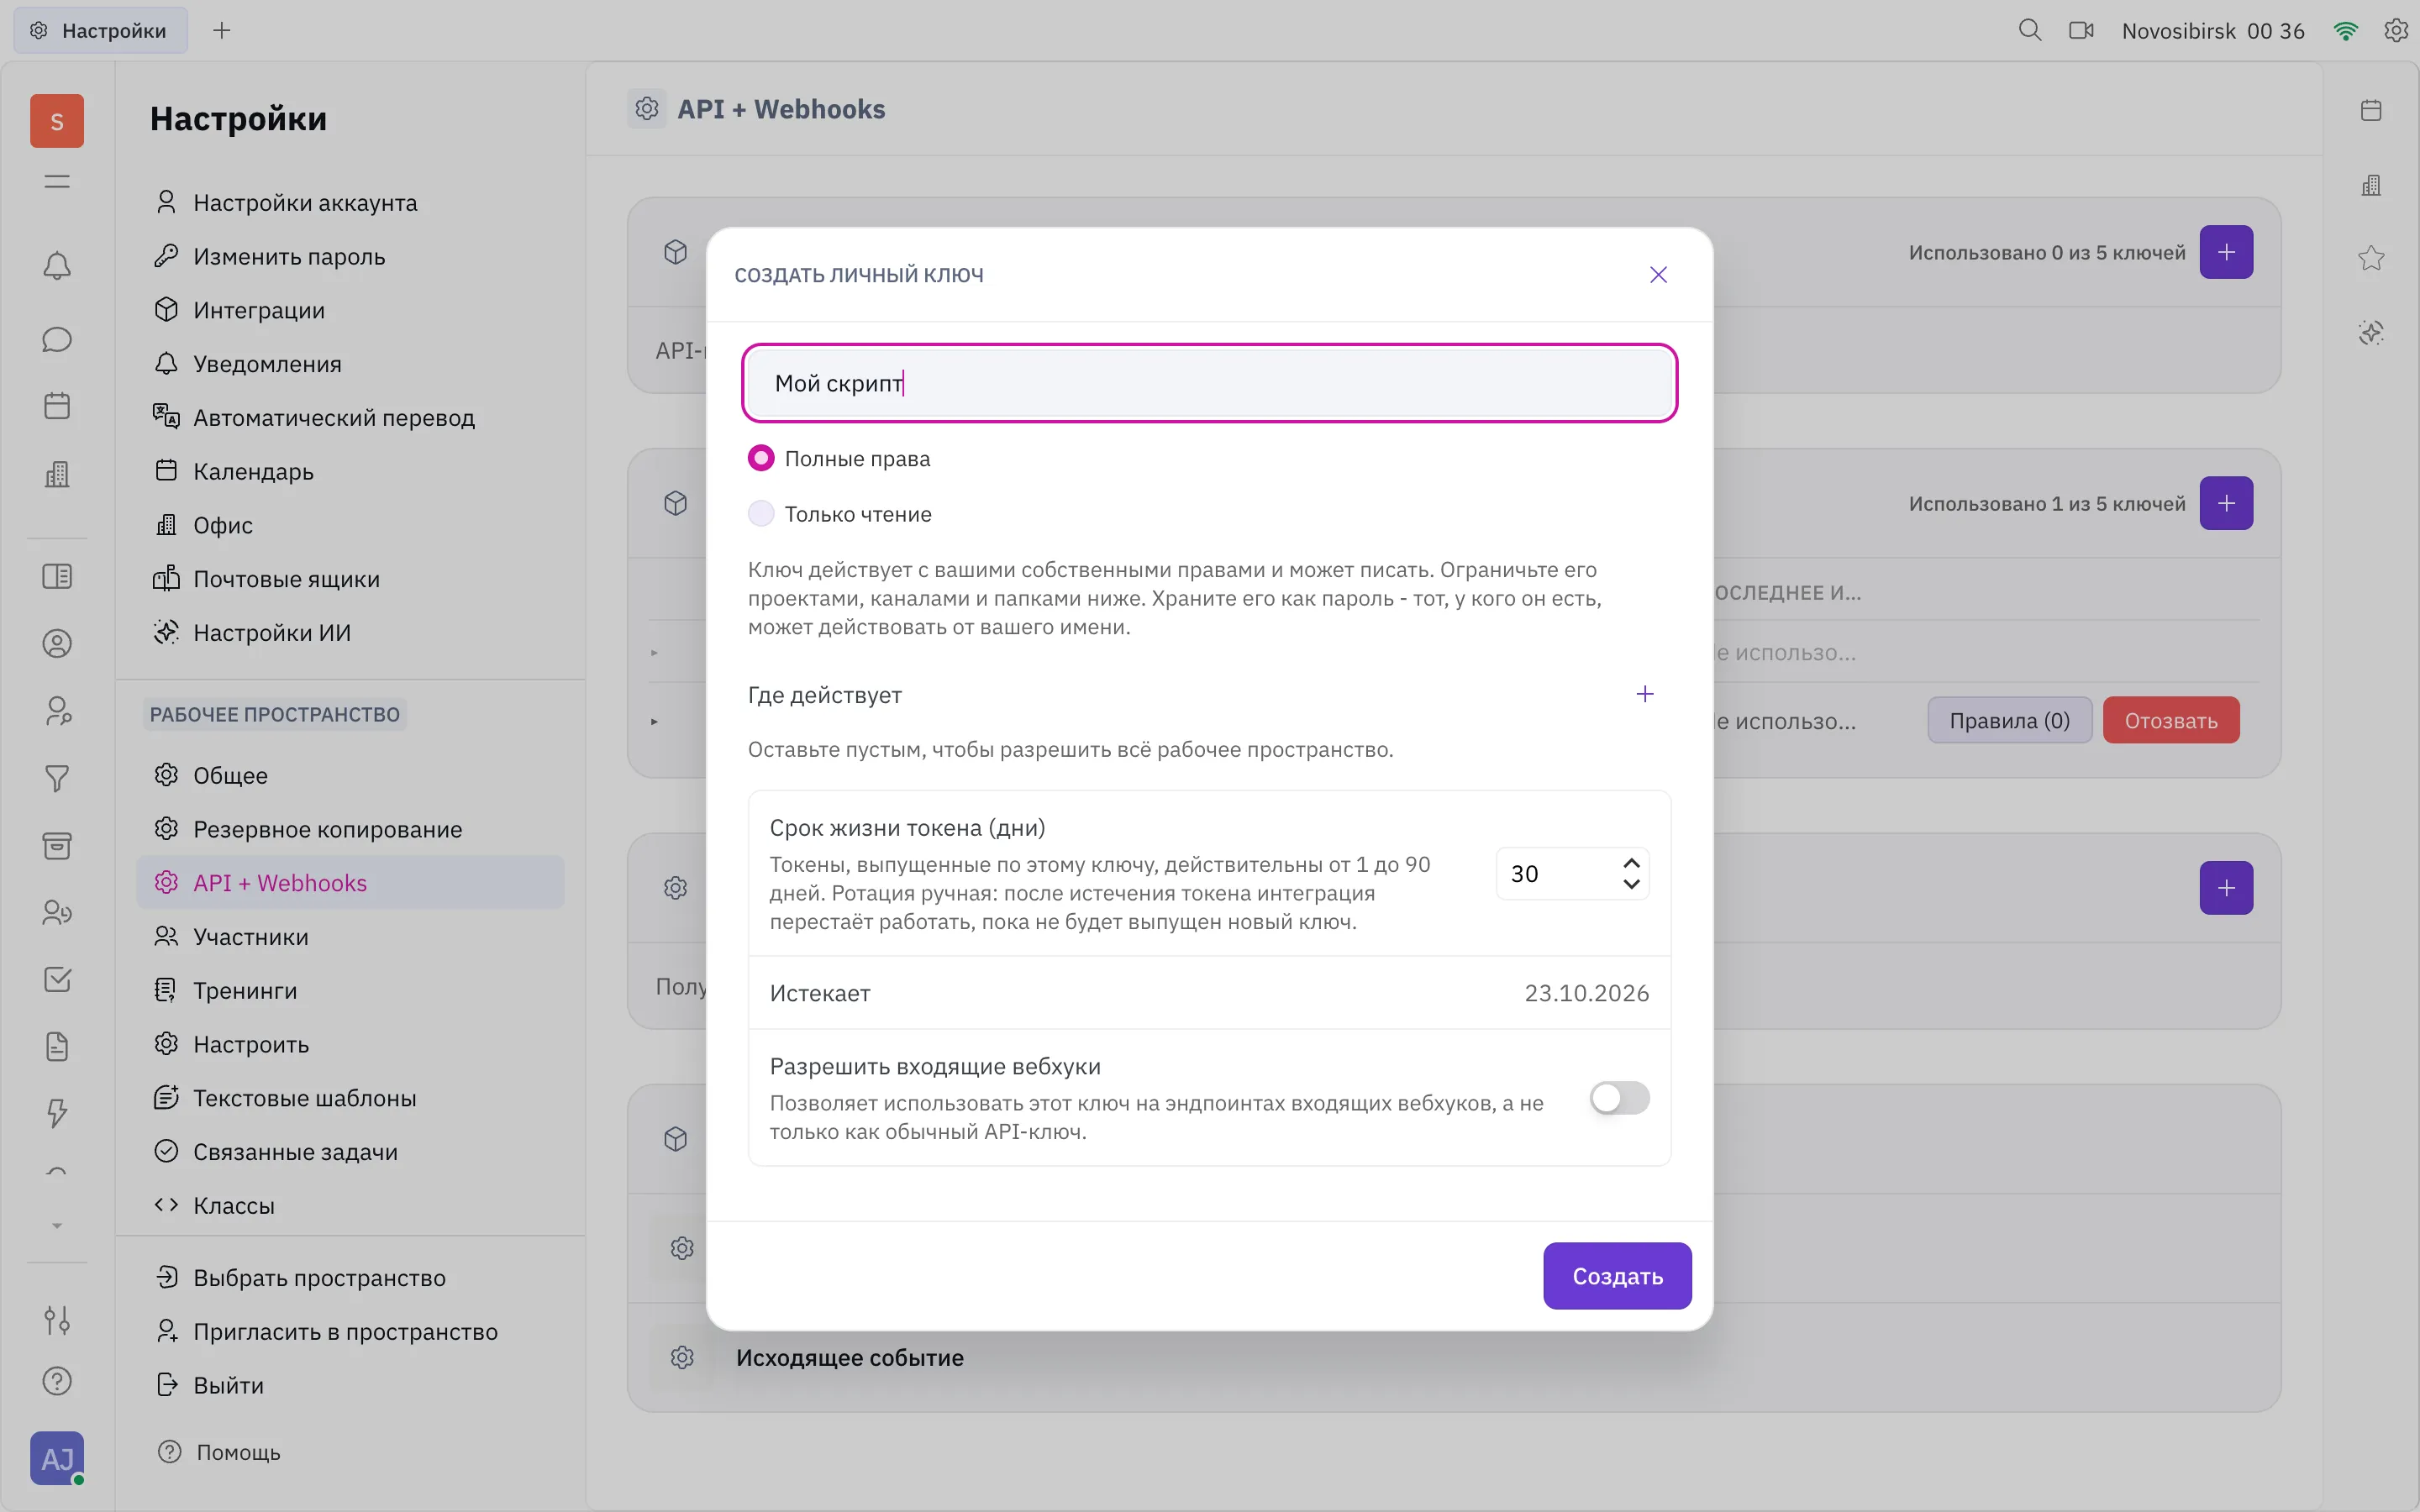
Task: Click the key name input field
Action: pos(1209,383)
